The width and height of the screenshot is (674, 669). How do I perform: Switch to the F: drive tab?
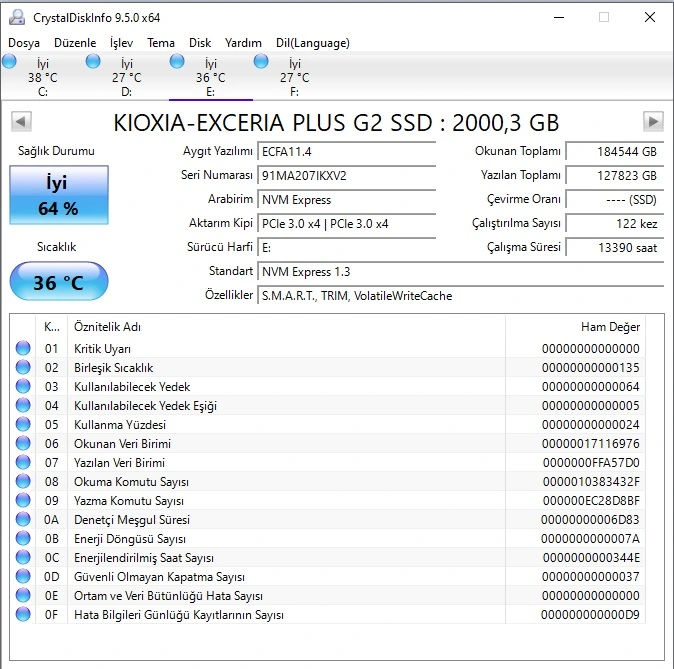pyautogui.click(x=294, y=77)
